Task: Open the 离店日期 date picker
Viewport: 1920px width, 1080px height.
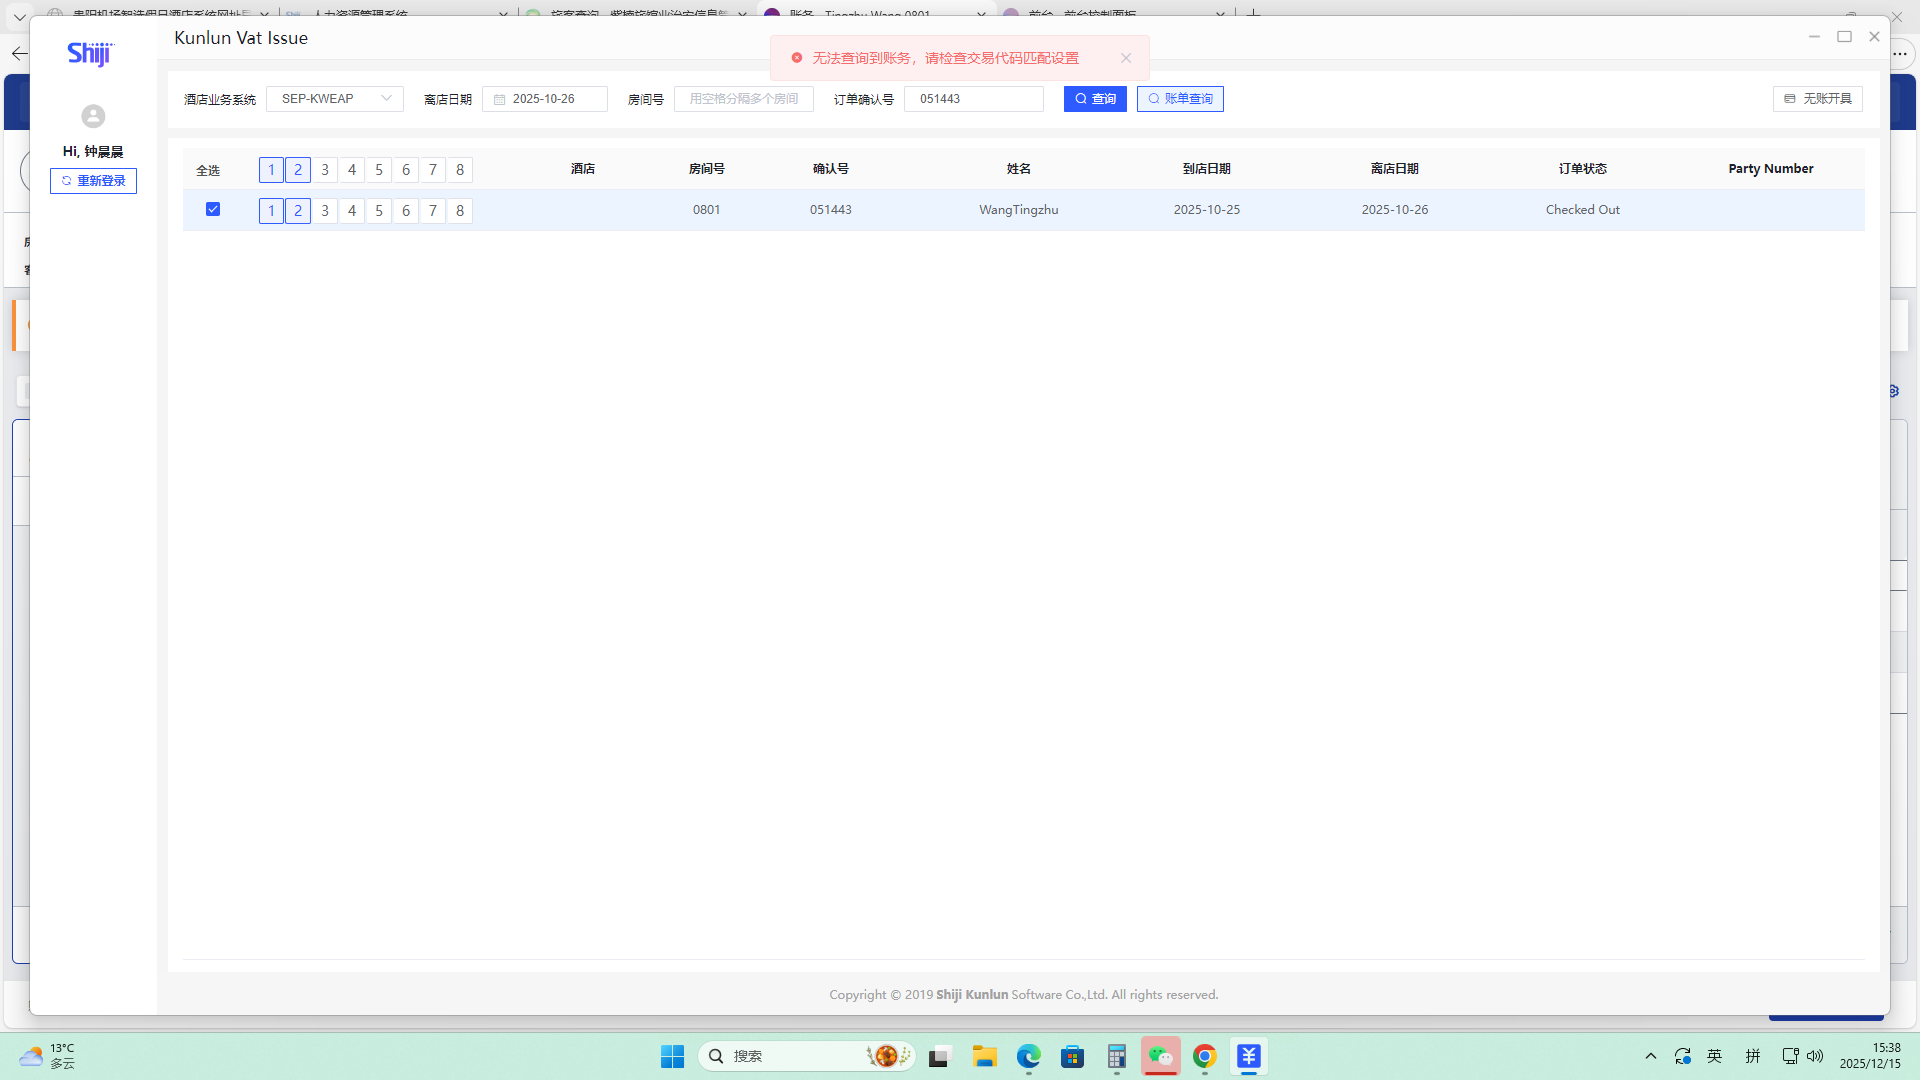Action: tap(545, 99)
